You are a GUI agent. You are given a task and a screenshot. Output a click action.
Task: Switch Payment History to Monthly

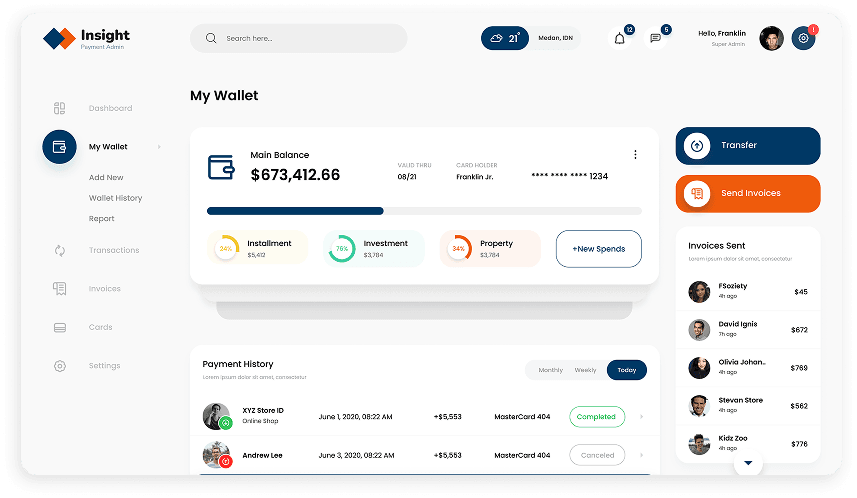(x=550, y=370)
